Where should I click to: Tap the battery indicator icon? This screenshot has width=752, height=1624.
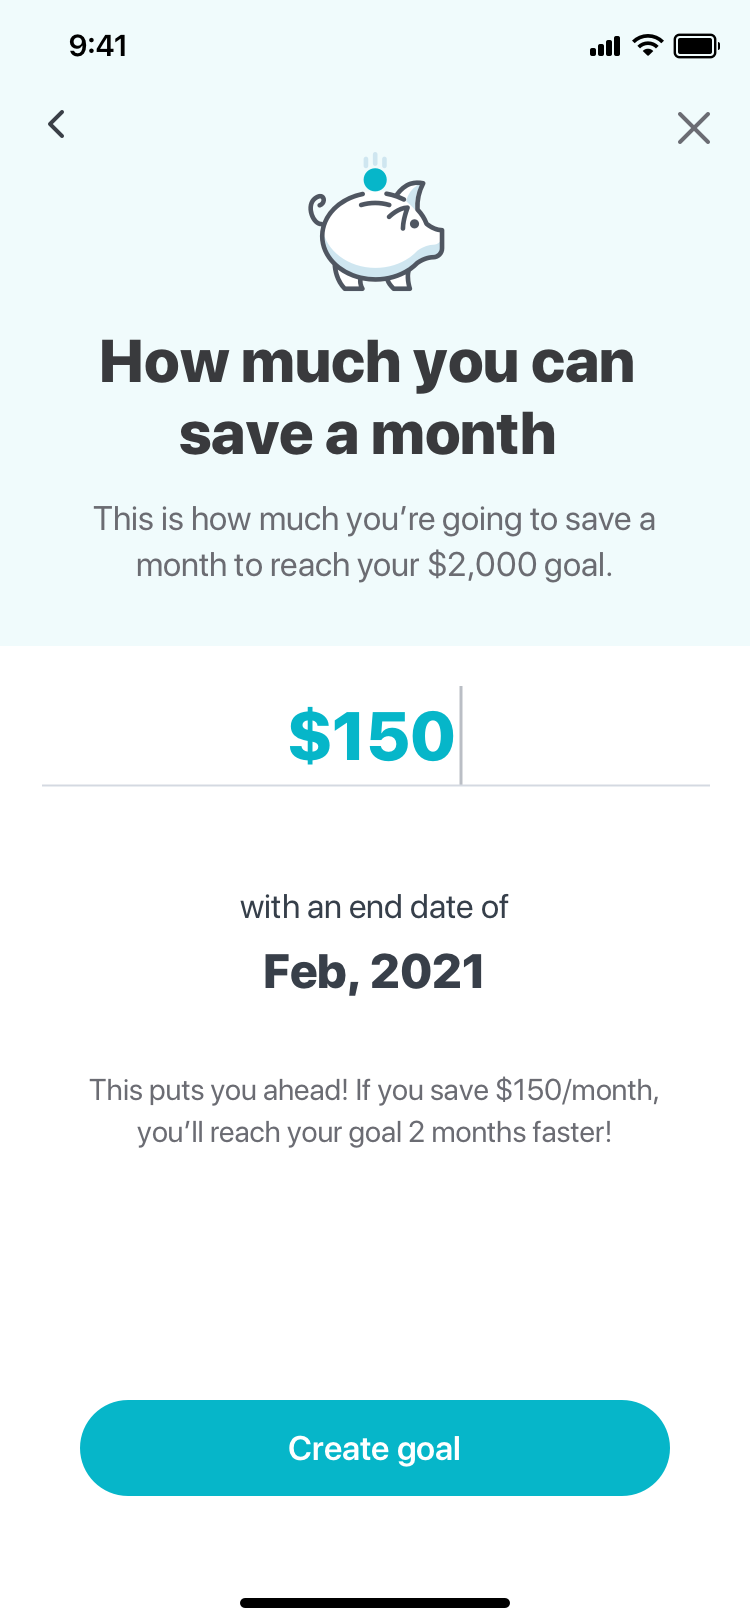(x=696, y=46)
